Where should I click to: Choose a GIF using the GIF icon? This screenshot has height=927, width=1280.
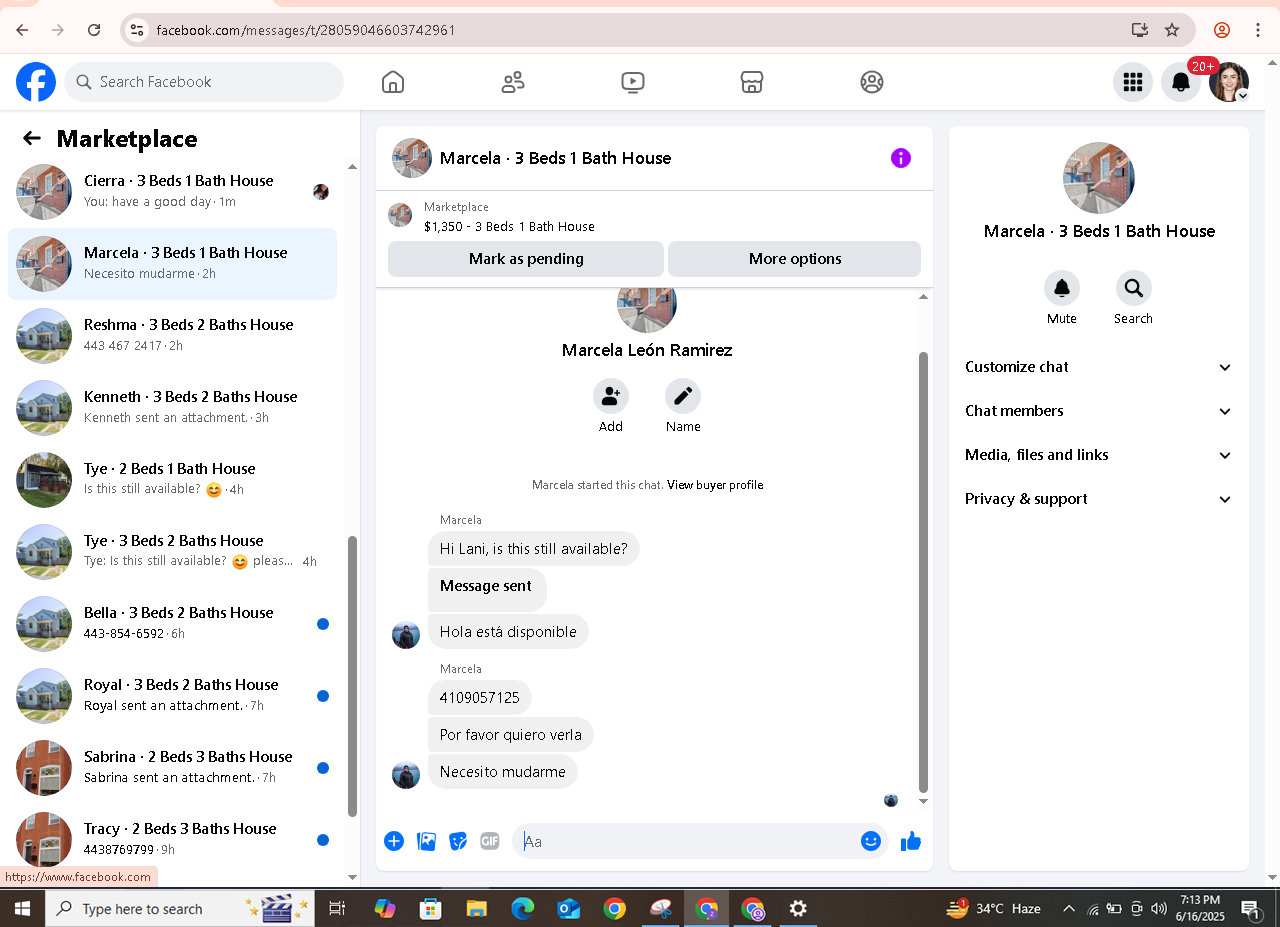tap(490, 841)
